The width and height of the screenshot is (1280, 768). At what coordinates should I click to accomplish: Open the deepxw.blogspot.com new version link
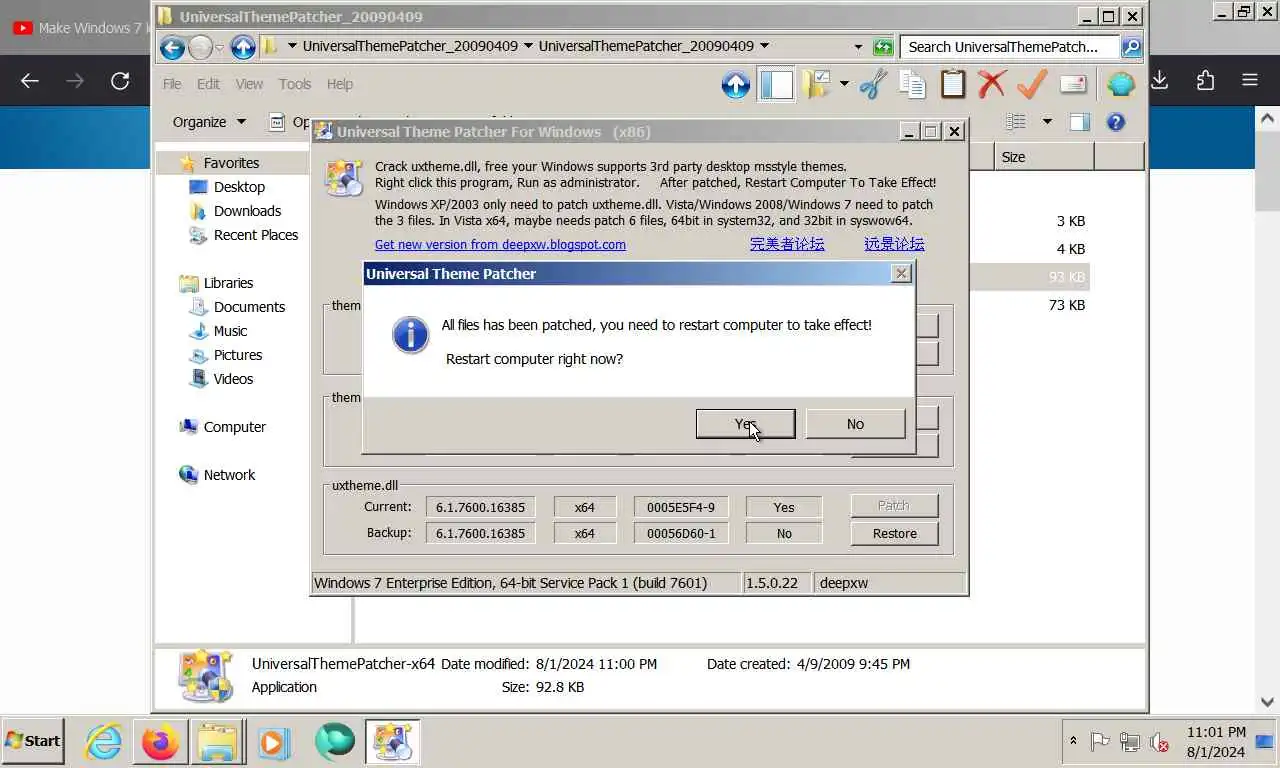(500, 244)
